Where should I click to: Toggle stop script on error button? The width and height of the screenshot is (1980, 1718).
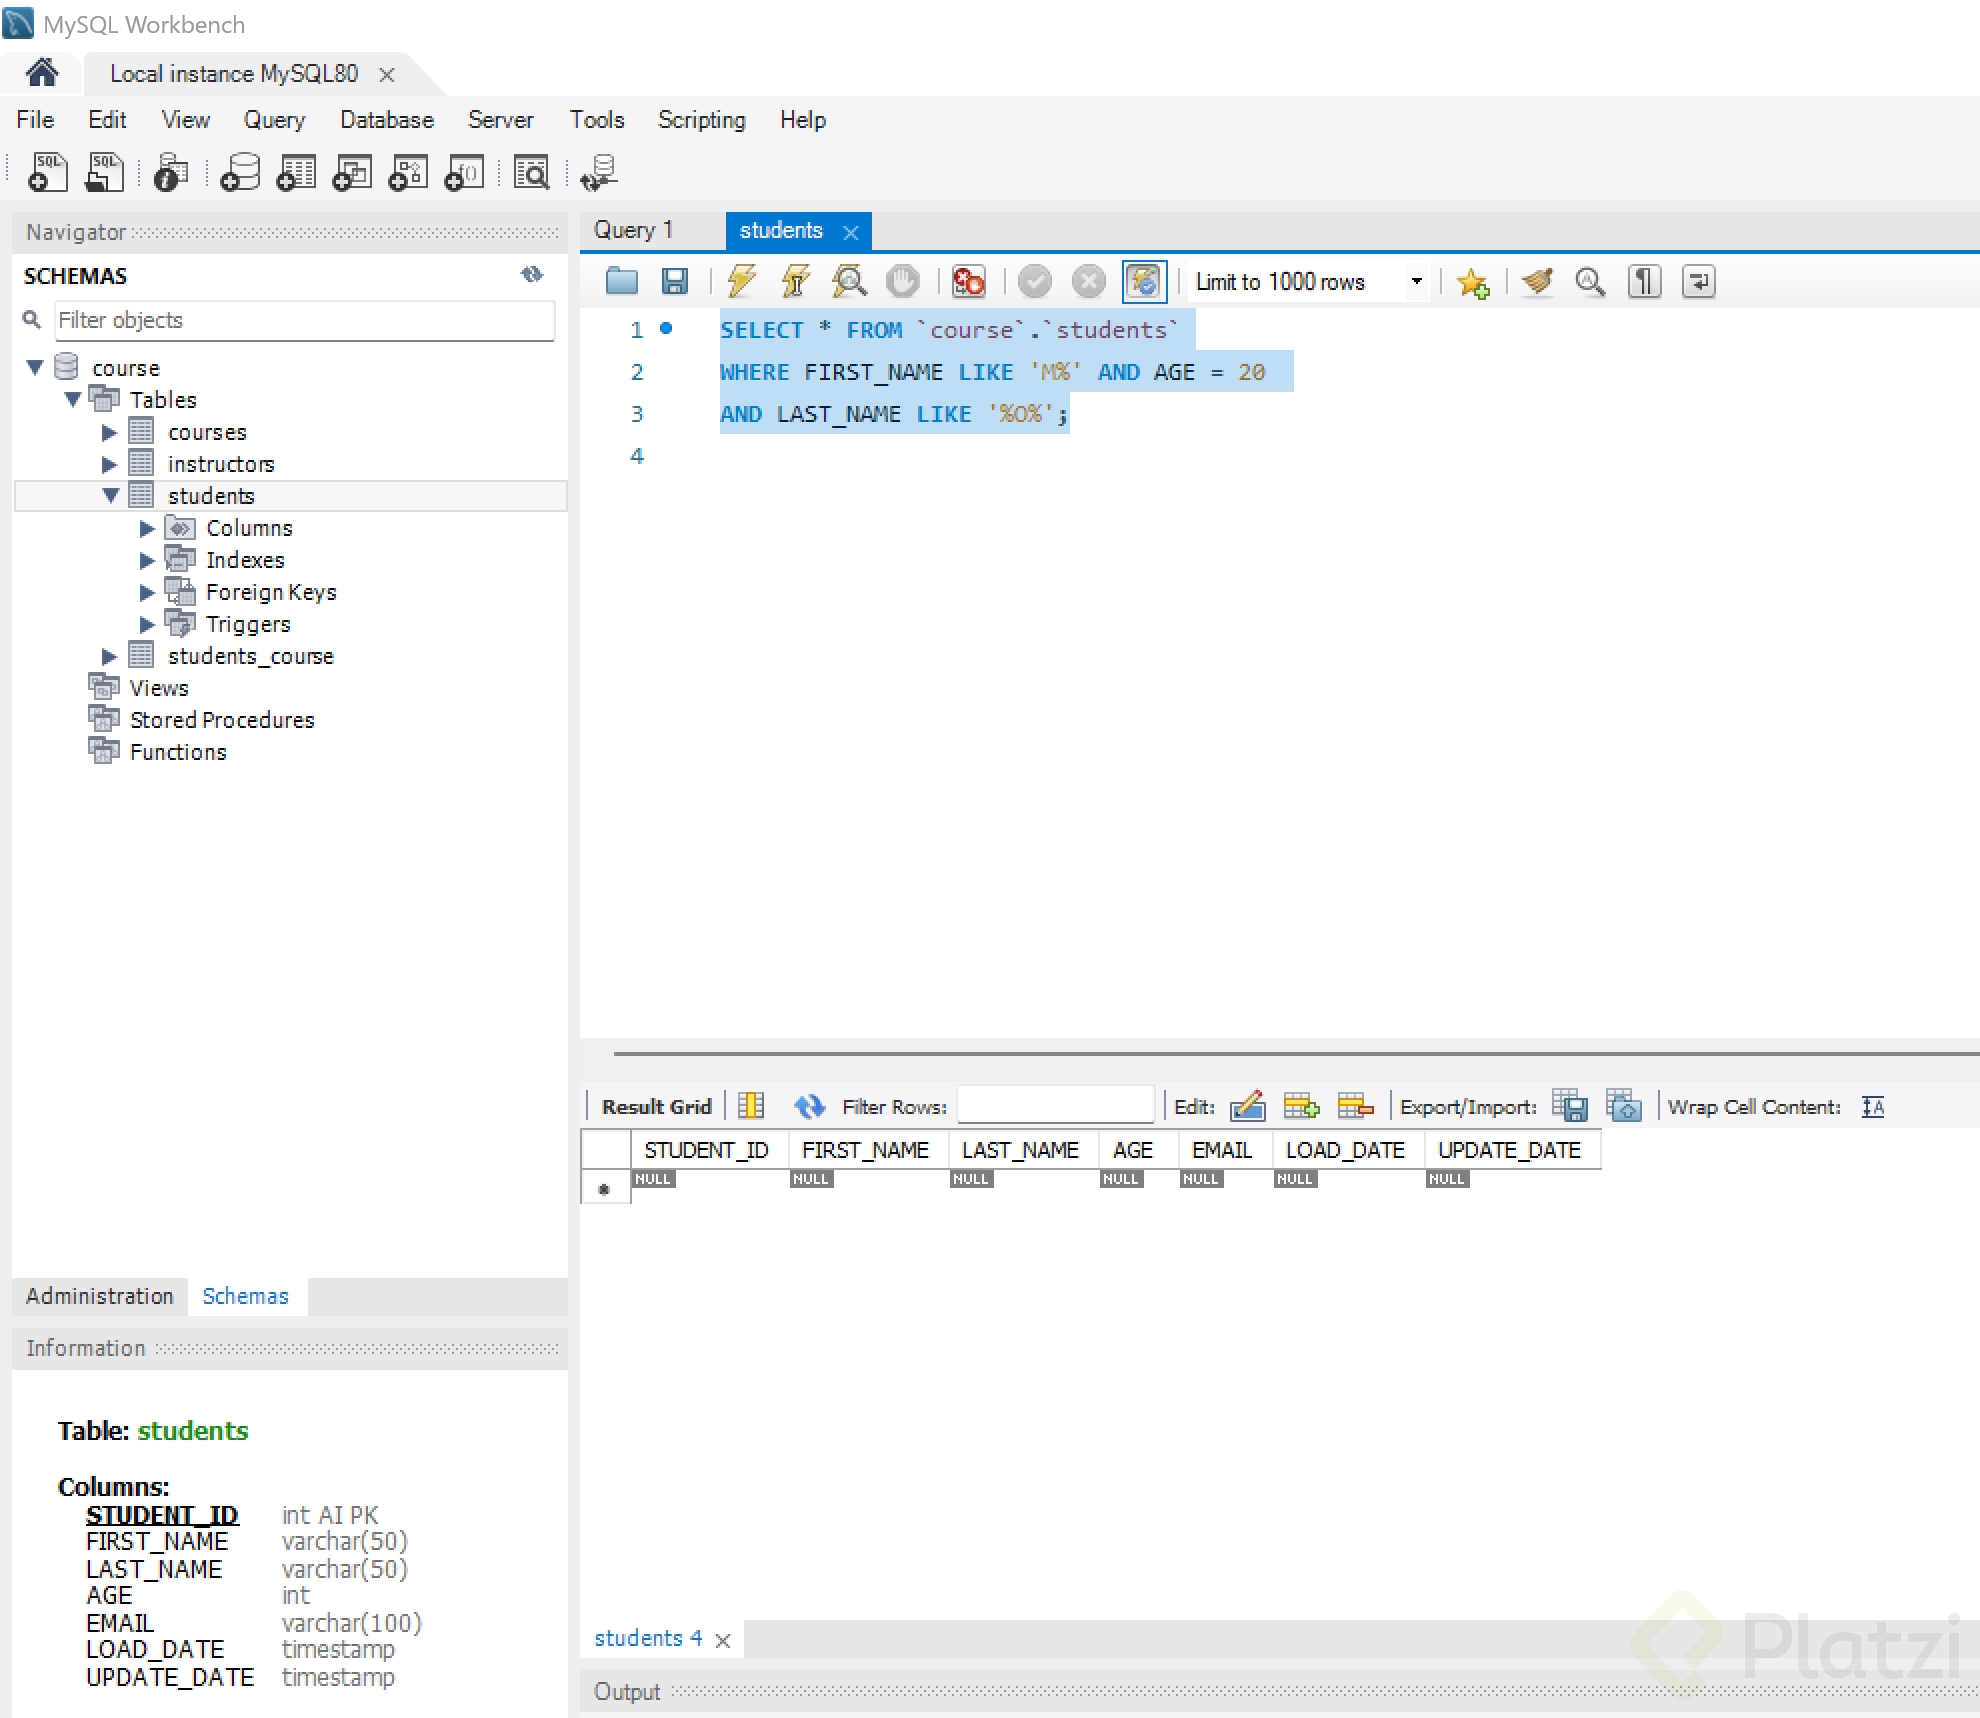click(x=968, y=282)
